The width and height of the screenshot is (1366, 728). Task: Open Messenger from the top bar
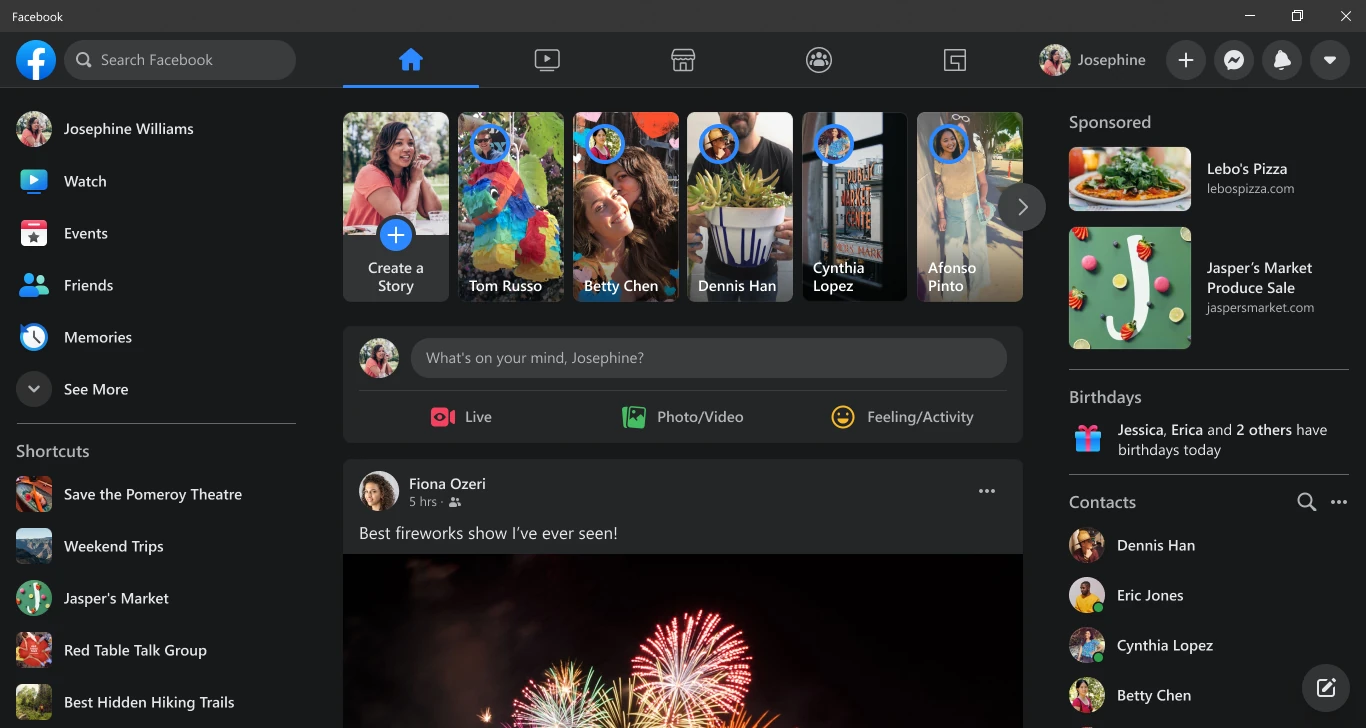pyautogui.click(x=1234, y=60)
